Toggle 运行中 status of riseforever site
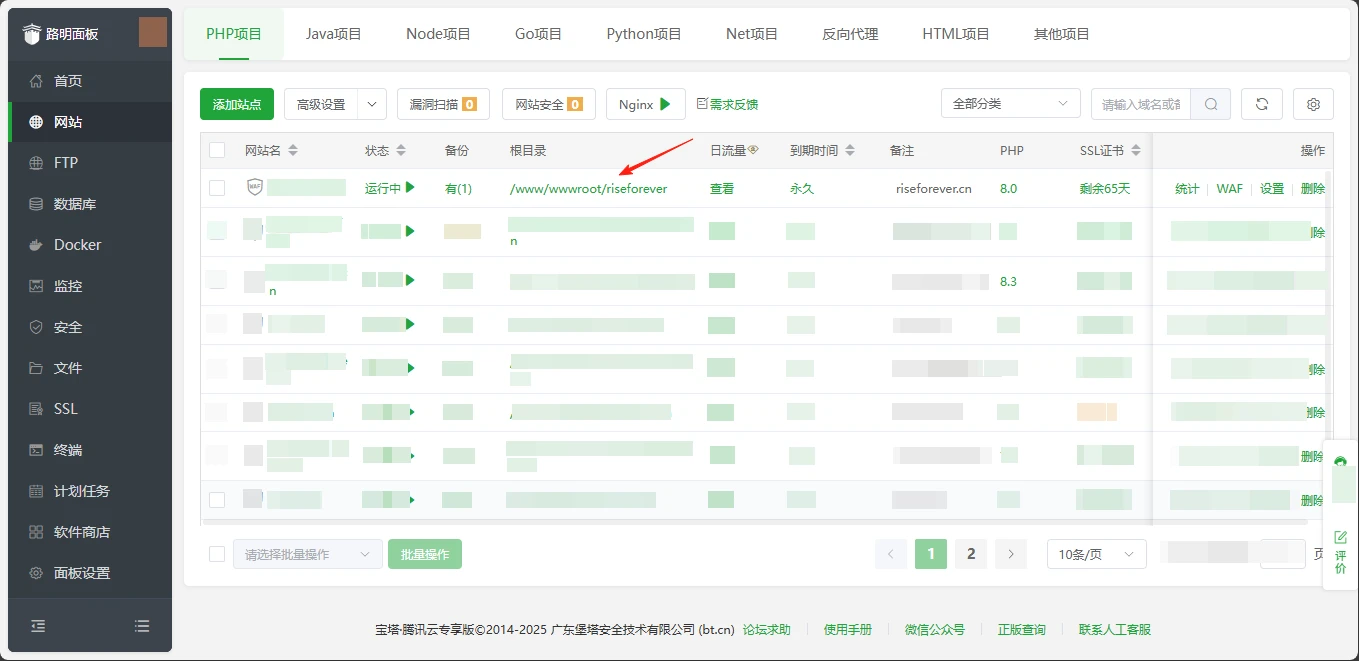Image resolution: width=1359 pixels, height=661 pixels. [390, 188]
